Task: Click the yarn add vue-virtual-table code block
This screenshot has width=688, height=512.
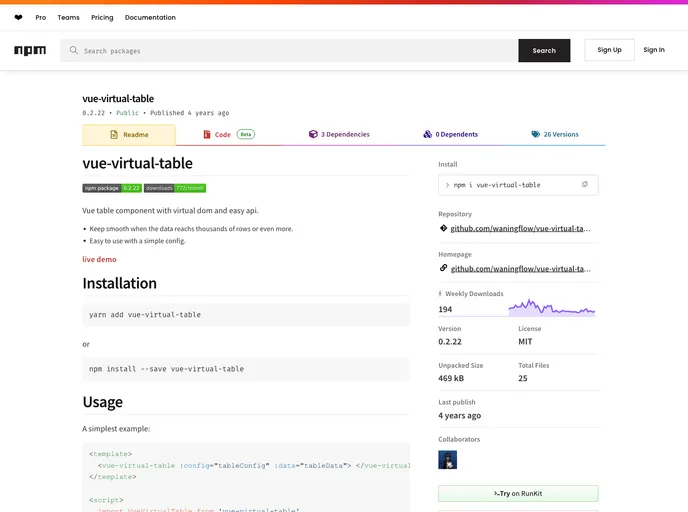Action: pos(246,315)
